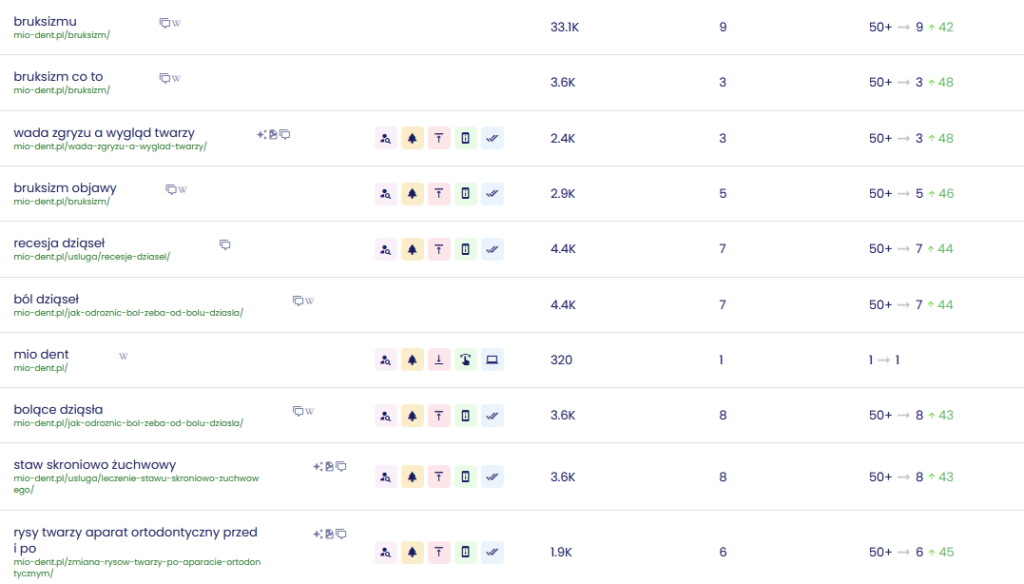Image resolution: width=1024 pixels, height=584 pixels.
Task: Click comment-box icon beside recesja dziąseł keyword
Action: pyautogui.click(x=225, y=244)
